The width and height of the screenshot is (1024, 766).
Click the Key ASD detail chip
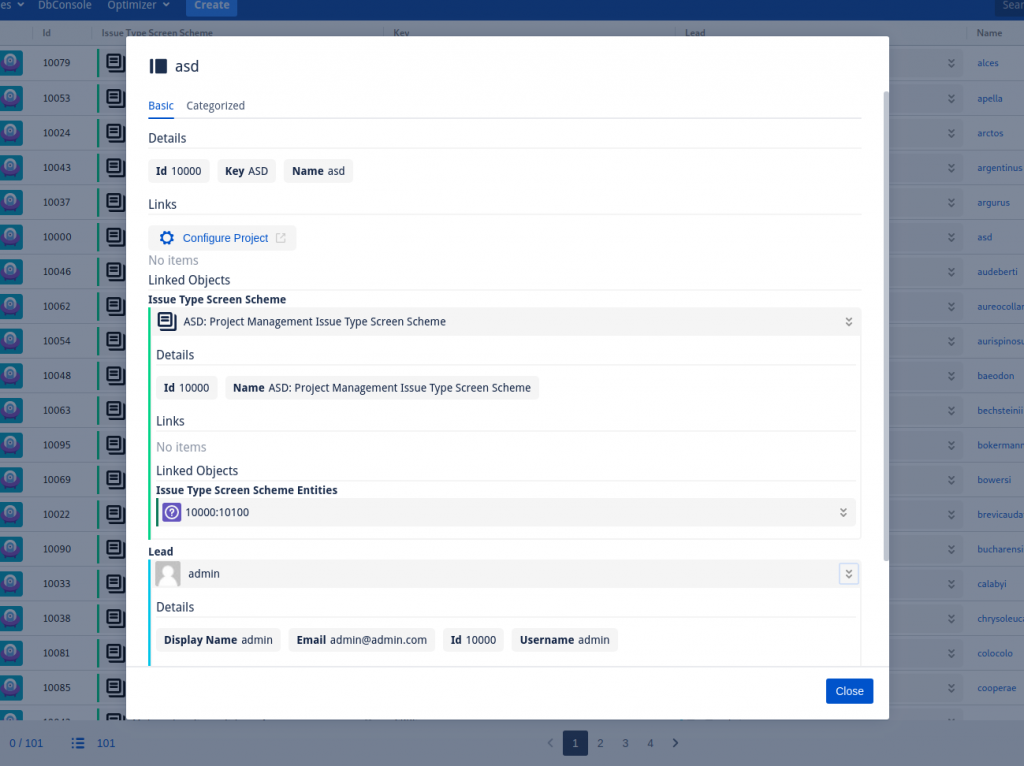click(246, 171)
